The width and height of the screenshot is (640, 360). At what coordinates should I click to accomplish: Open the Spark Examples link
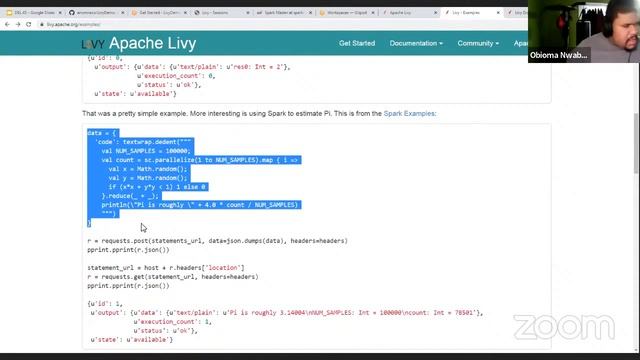pos(409,113)
